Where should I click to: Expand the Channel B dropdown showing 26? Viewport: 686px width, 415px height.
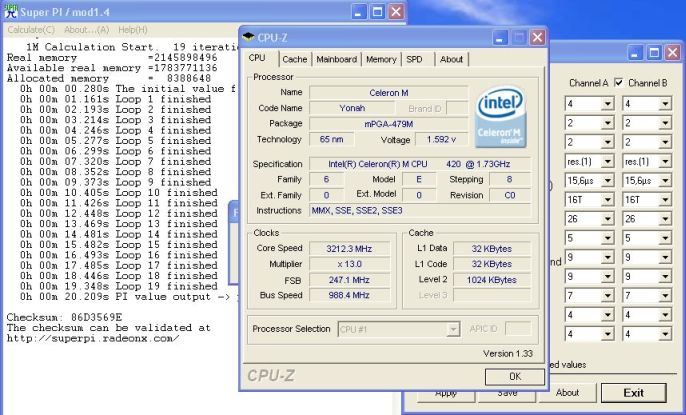665,219
